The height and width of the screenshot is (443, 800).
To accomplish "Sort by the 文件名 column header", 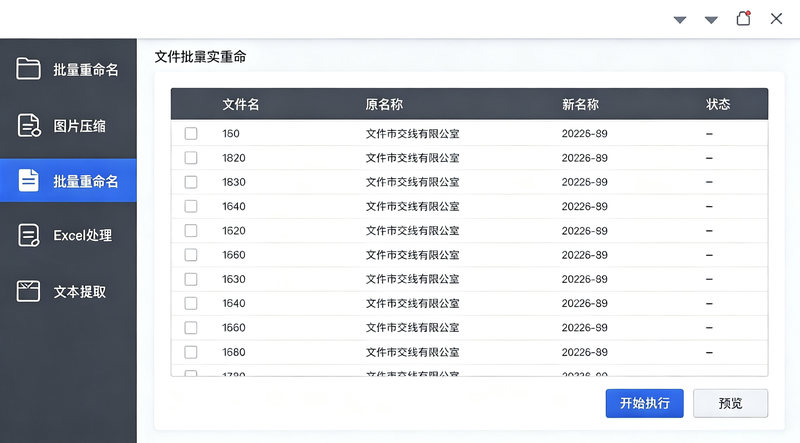I will [241, 105].
